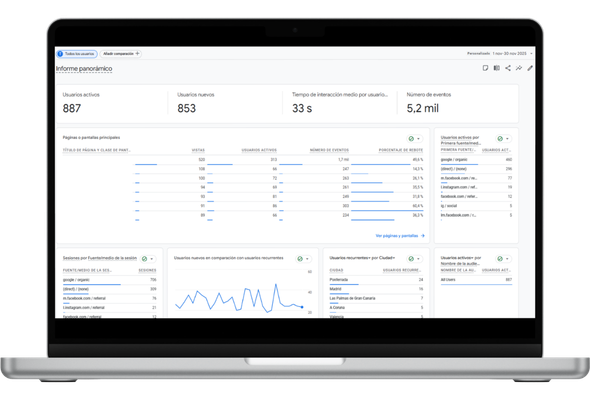Click the google / organic sessions row
This screenshot has width=590, height=400.
109,280
